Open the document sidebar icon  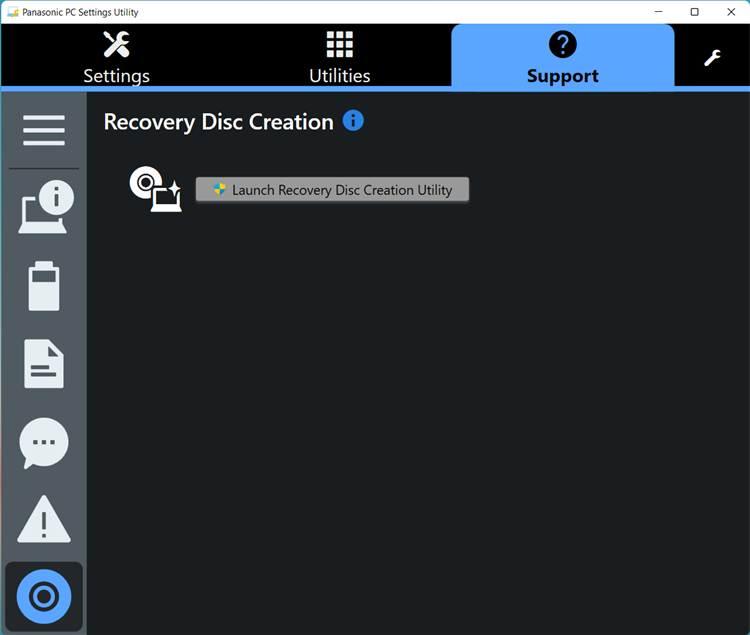[x=44, y=363]
